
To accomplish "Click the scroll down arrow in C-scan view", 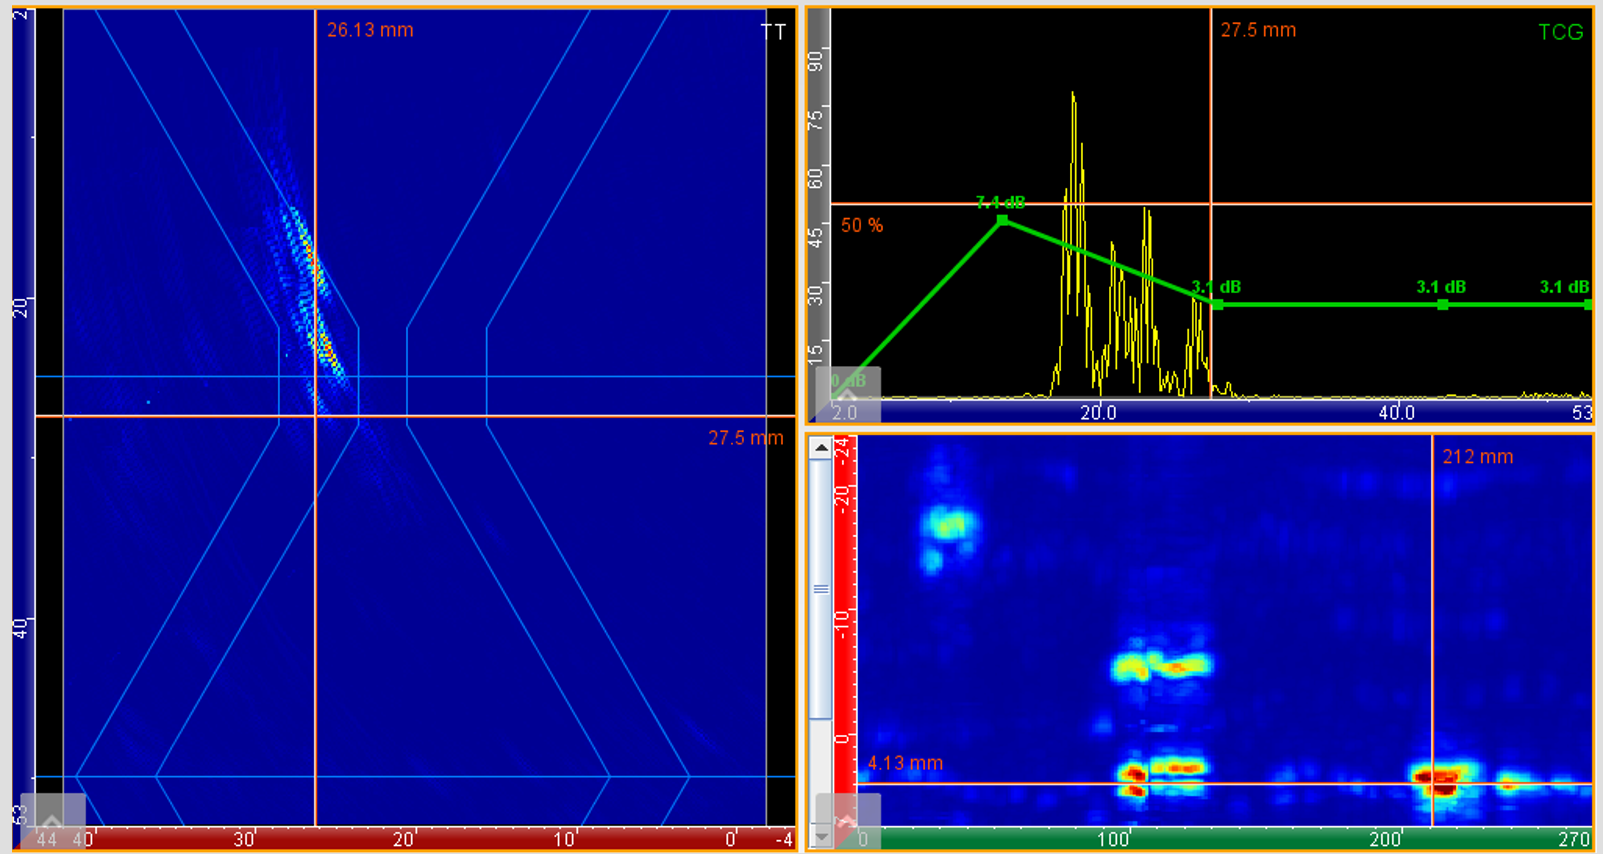I will point(821,836).
